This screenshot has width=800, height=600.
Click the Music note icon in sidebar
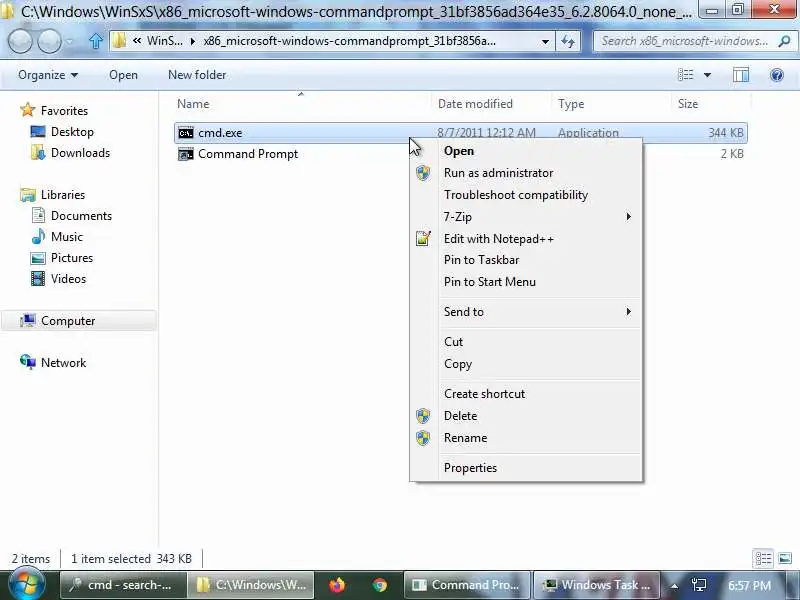coord(38,237)
